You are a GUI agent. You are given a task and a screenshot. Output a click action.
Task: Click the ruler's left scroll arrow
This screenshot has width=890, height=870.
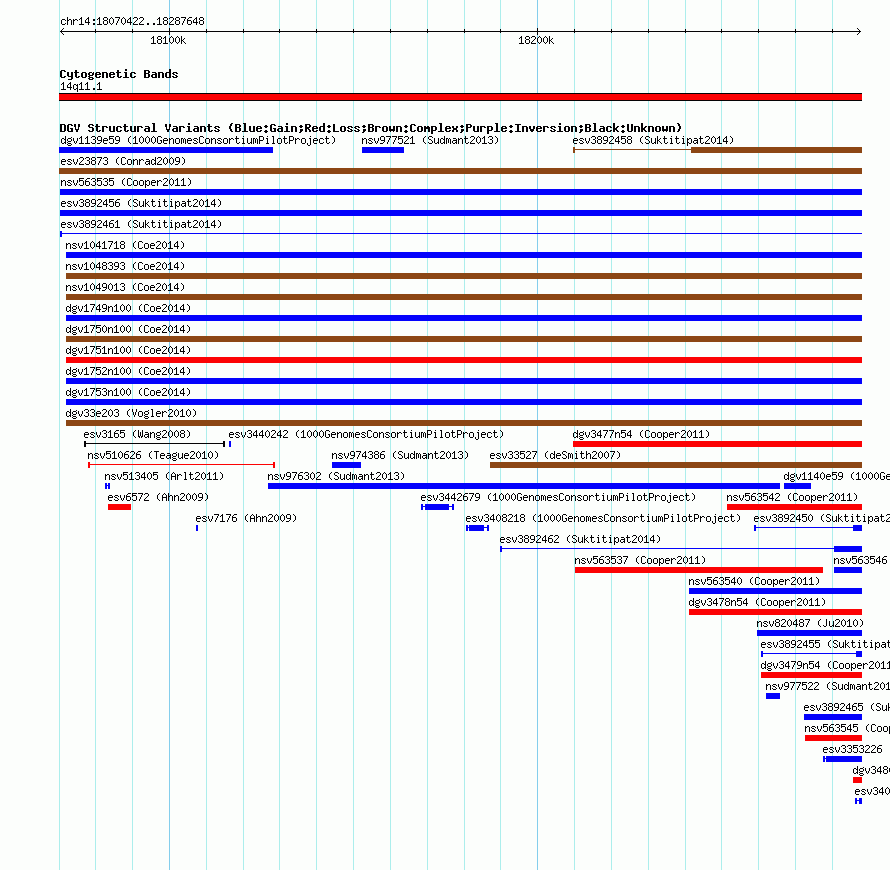pyautogui.click(x=62, y=31)
